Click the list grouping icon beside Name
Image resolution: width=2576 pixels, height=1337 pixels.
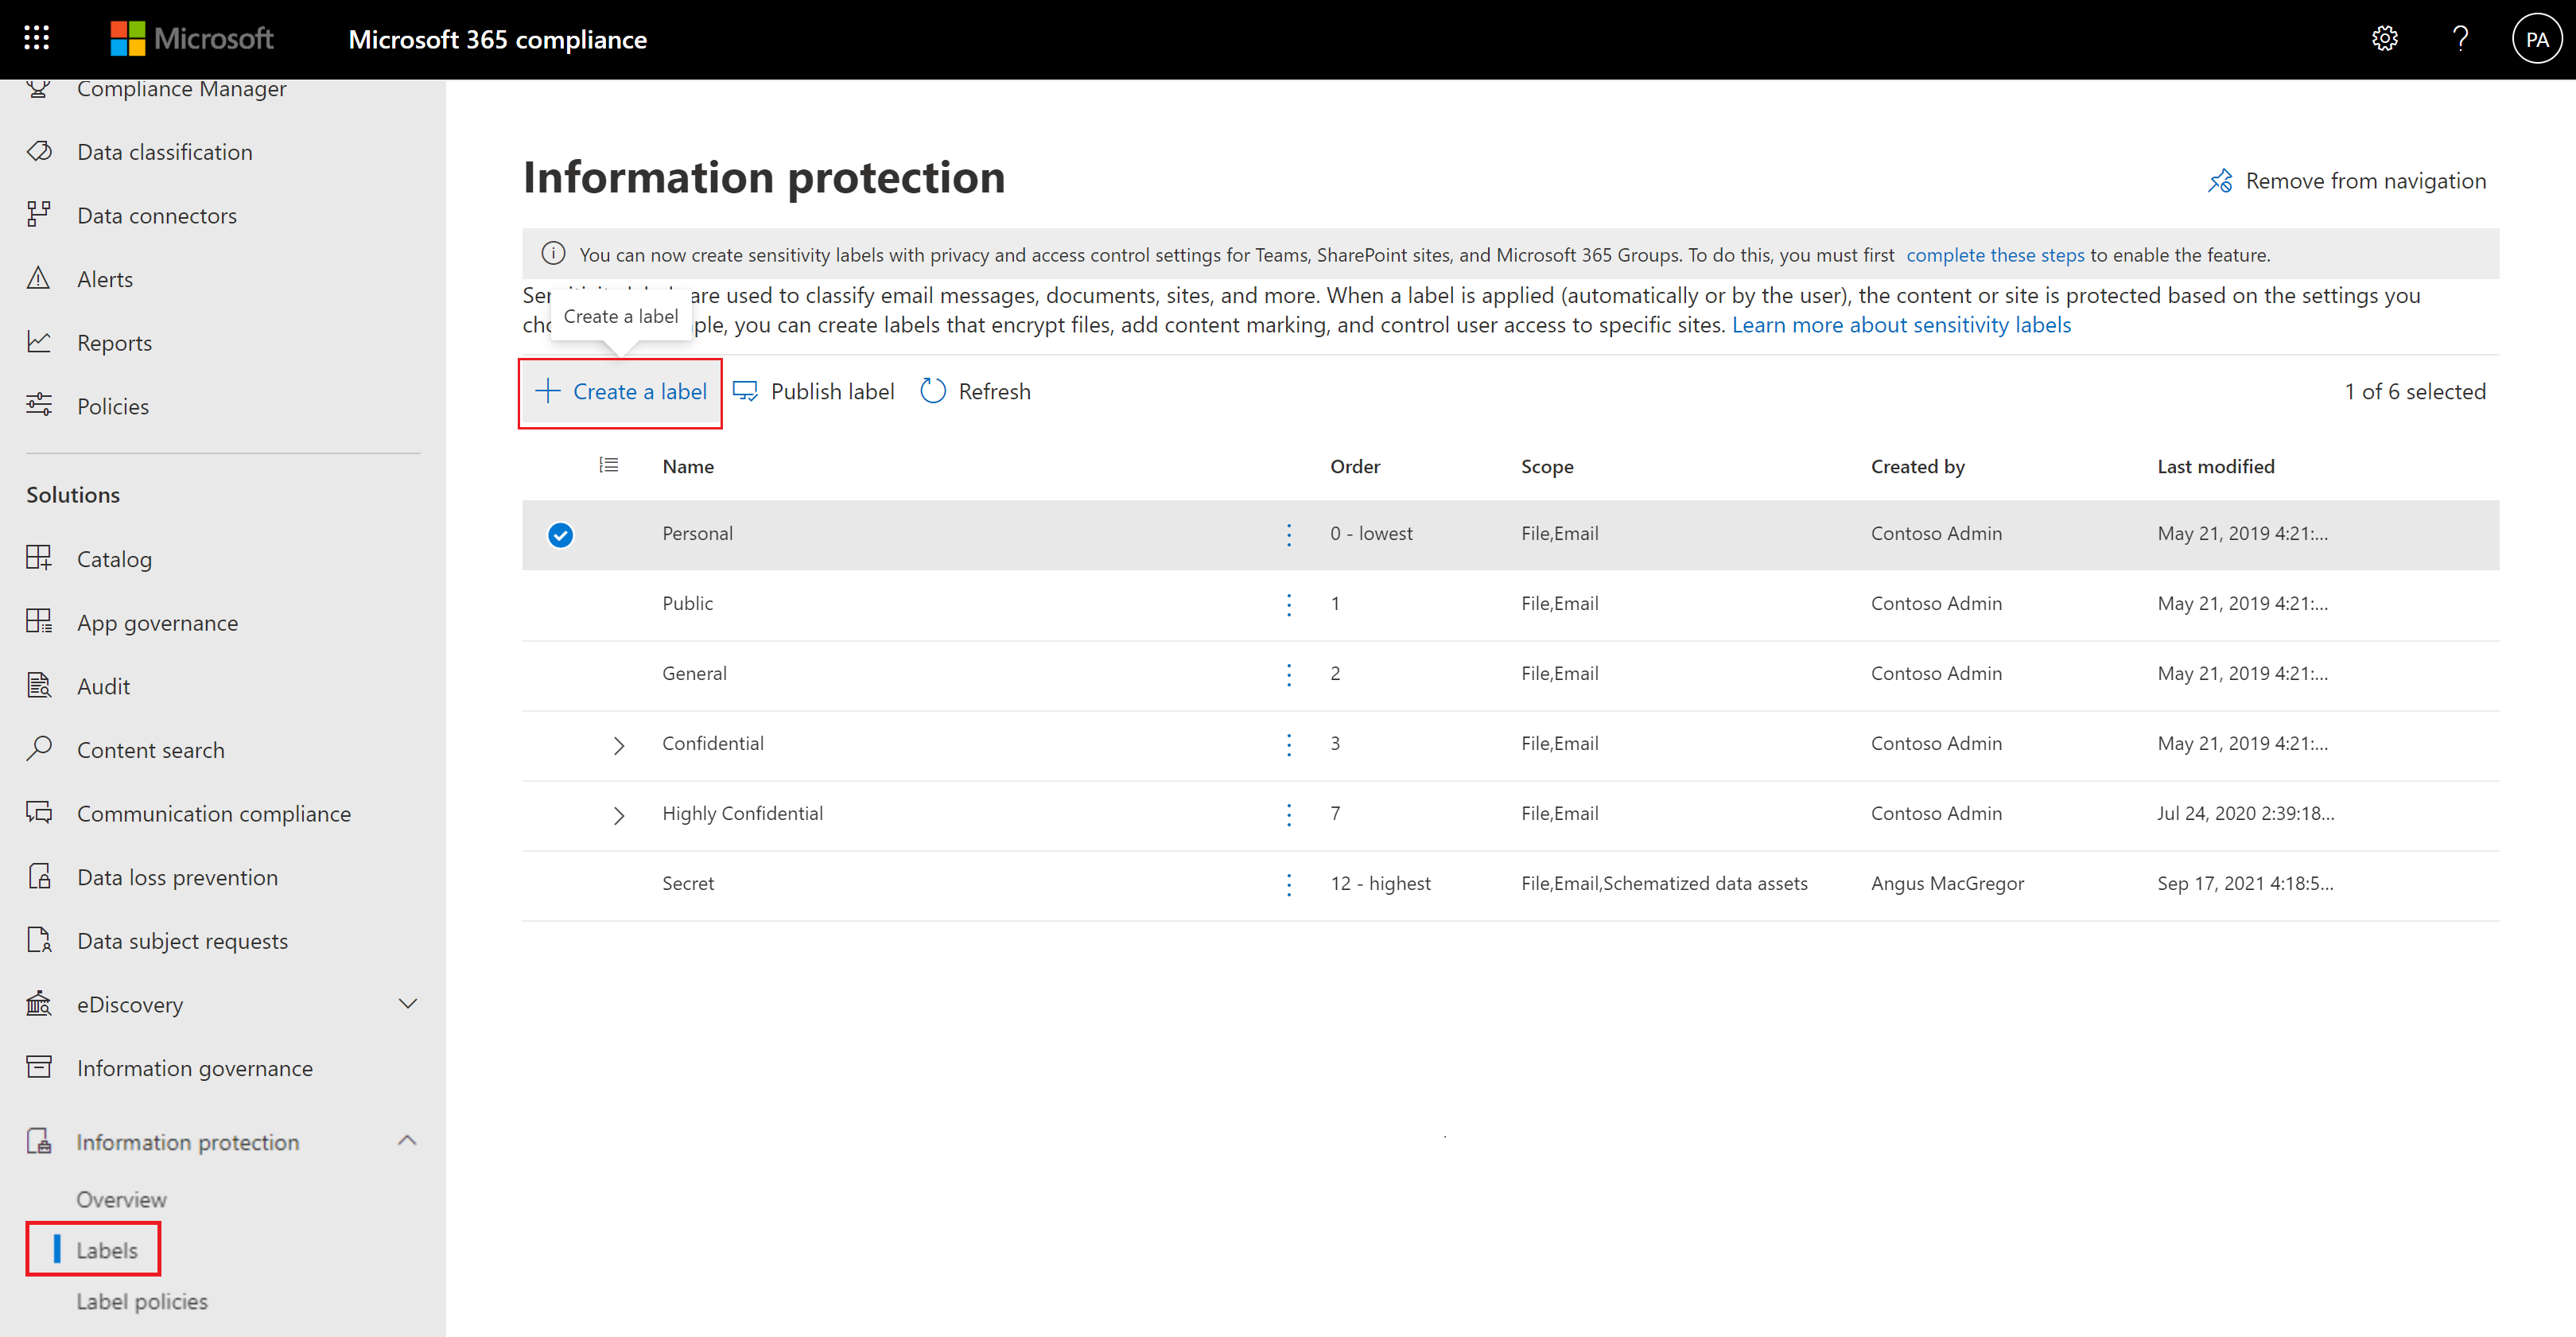pyautogui.click(x=608, y=465)
